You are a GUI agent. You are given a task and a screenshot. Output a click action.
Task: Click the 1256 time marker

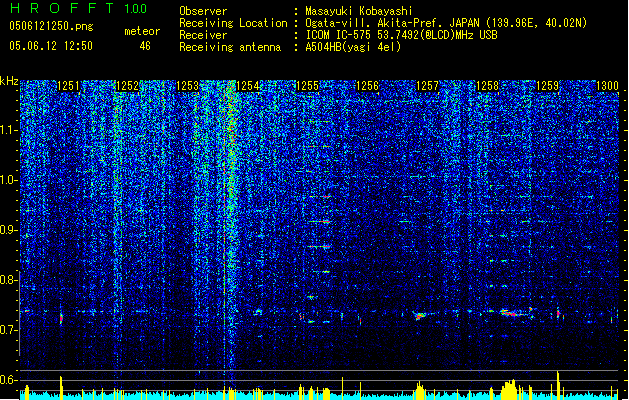[367, 86]
